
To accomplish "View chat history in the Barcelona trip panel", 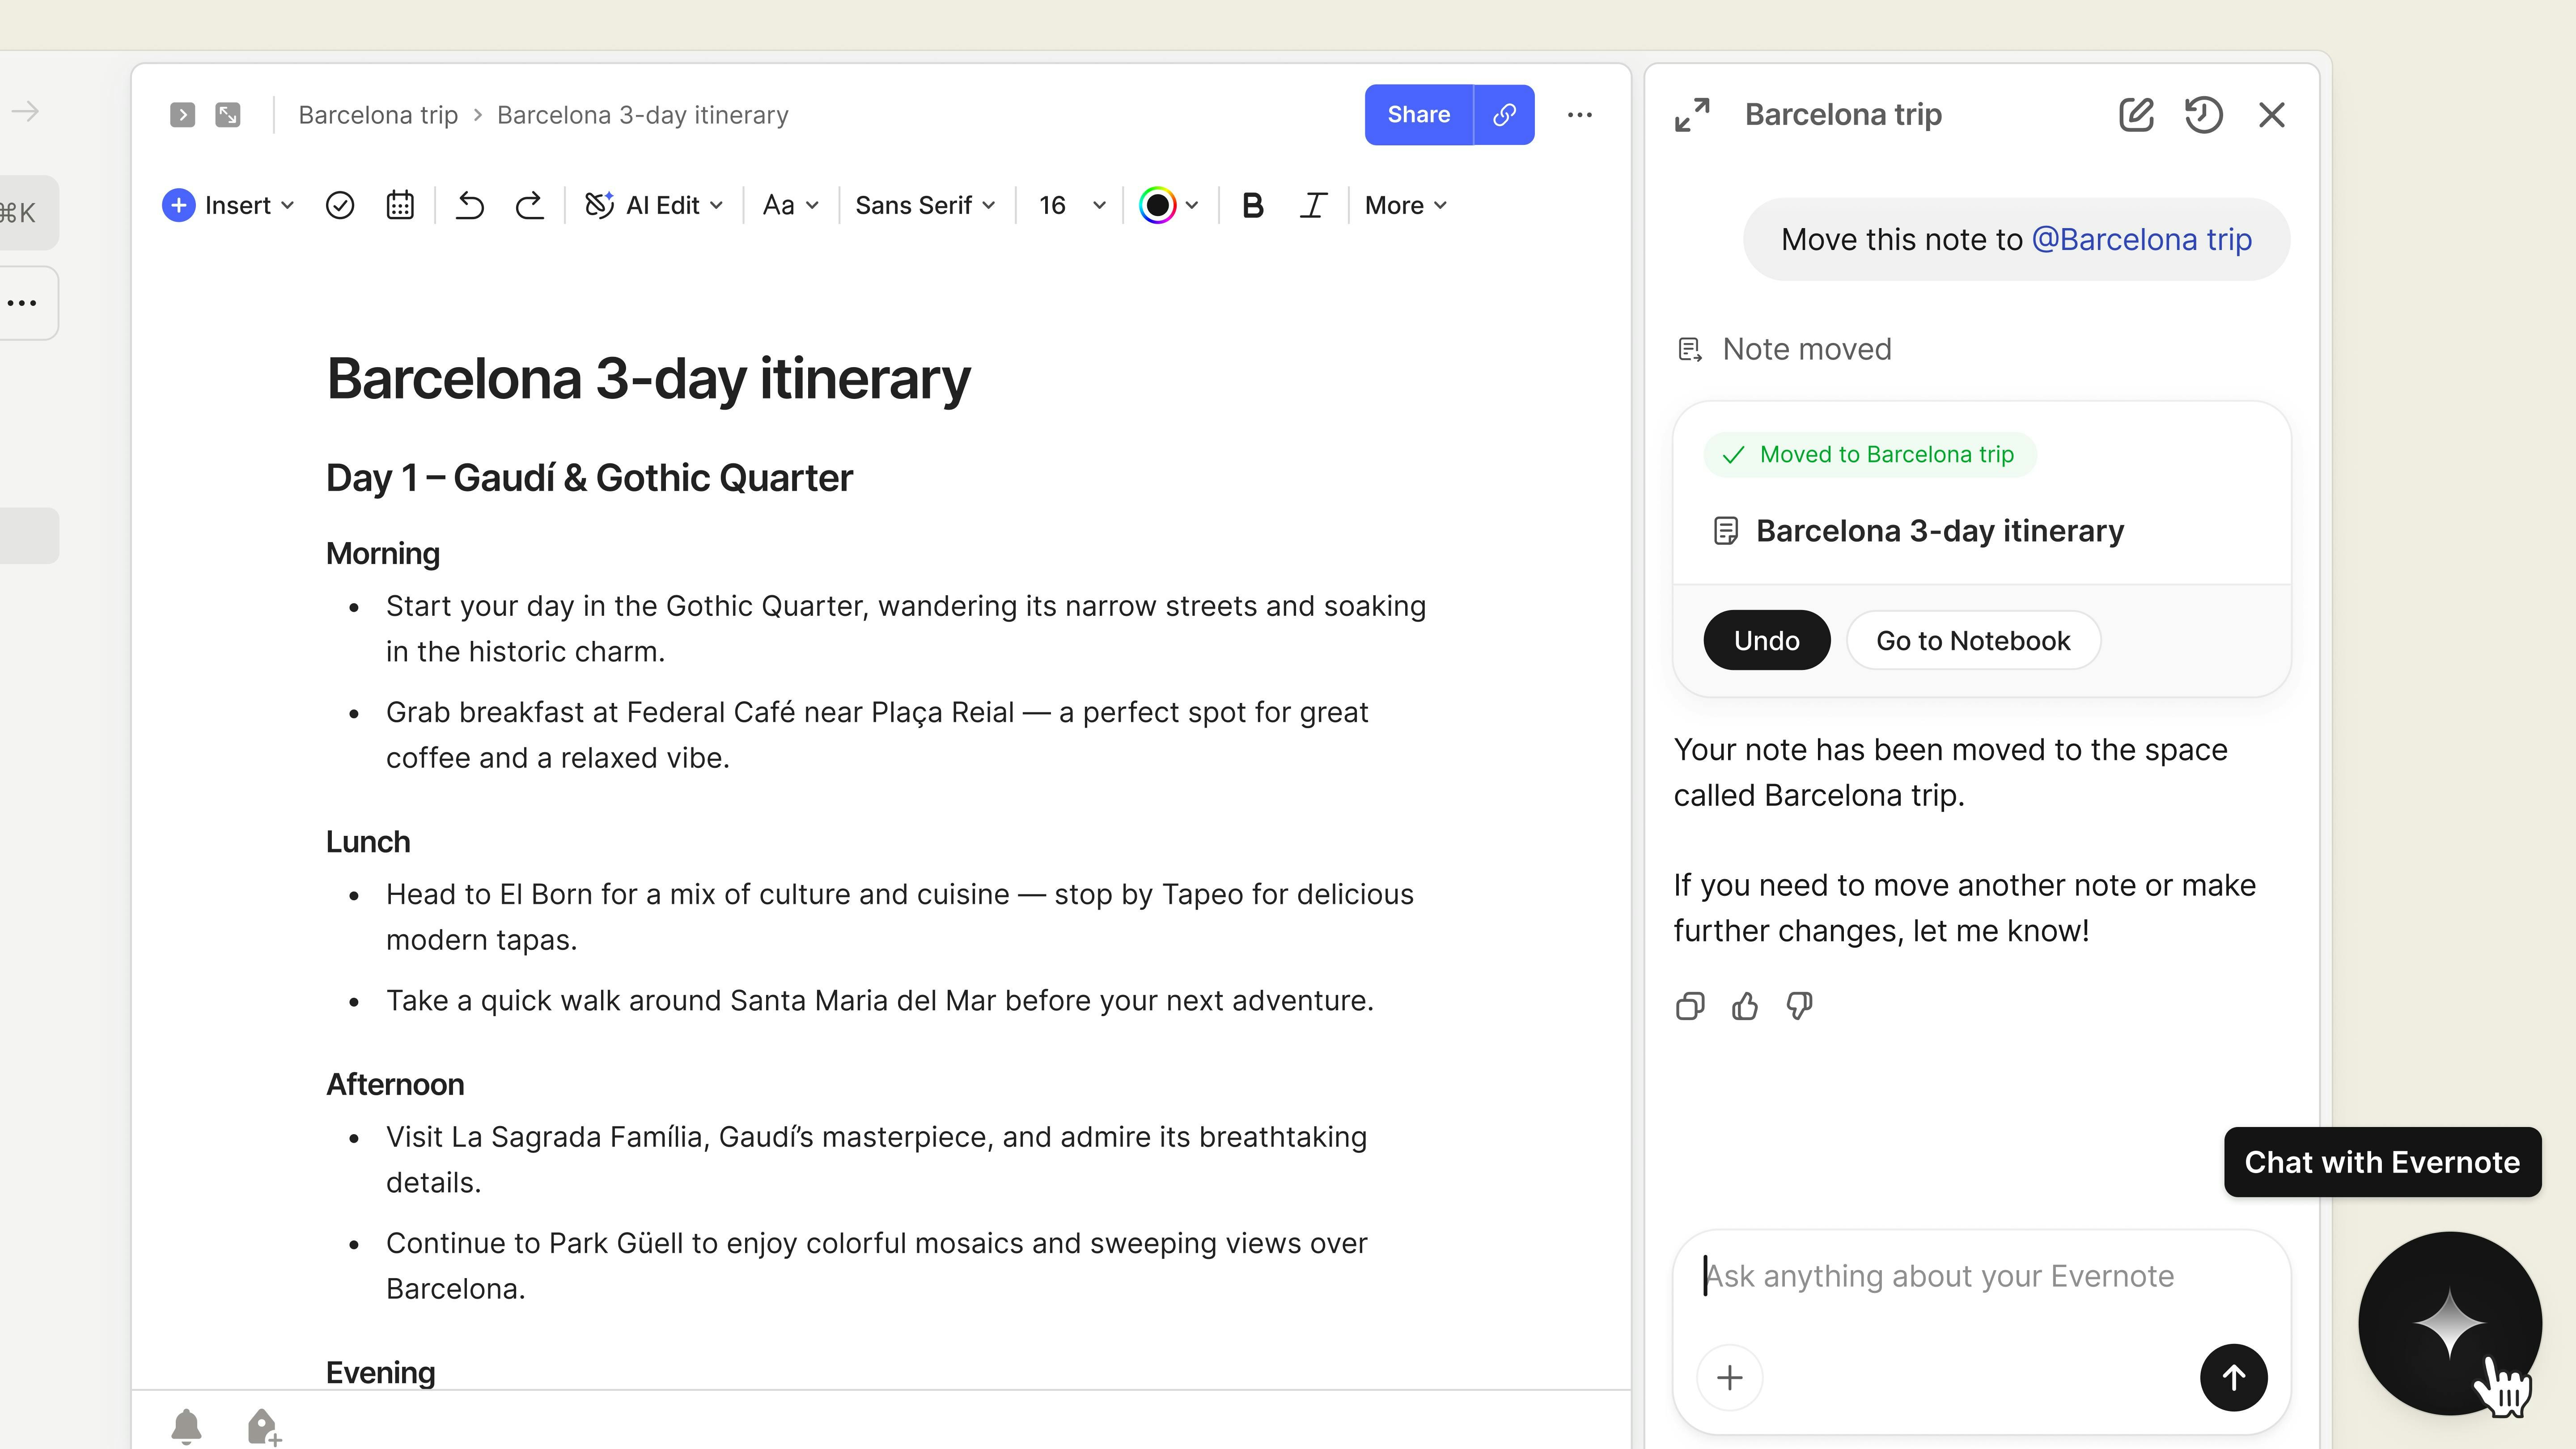I will [x=2204, y=114].
